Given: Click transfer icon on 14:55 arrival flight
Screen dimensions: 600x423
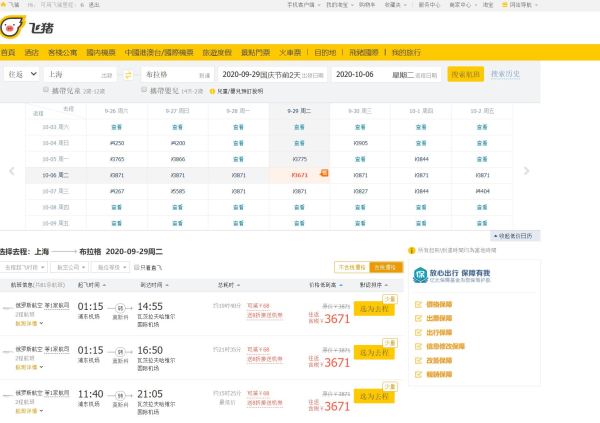Looking at the screenshot, I should 120,308.
